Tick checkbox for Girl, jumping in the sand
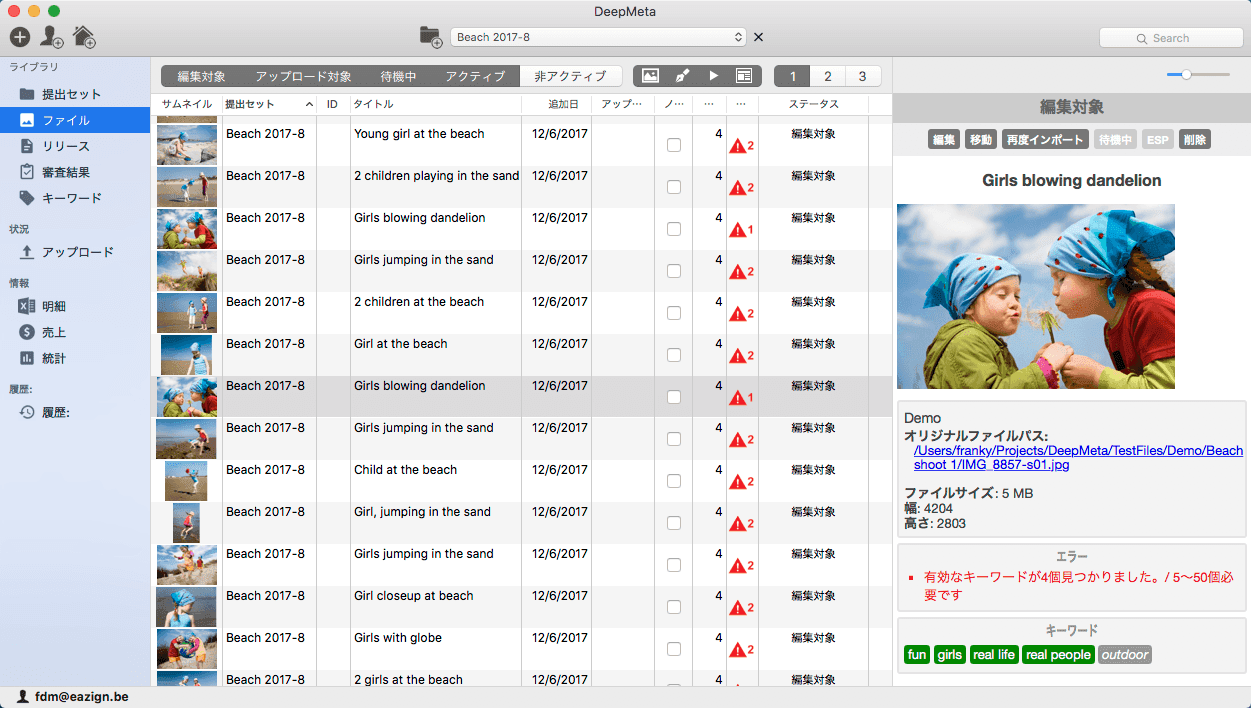 pyautogui.click(x=674, y=523)
